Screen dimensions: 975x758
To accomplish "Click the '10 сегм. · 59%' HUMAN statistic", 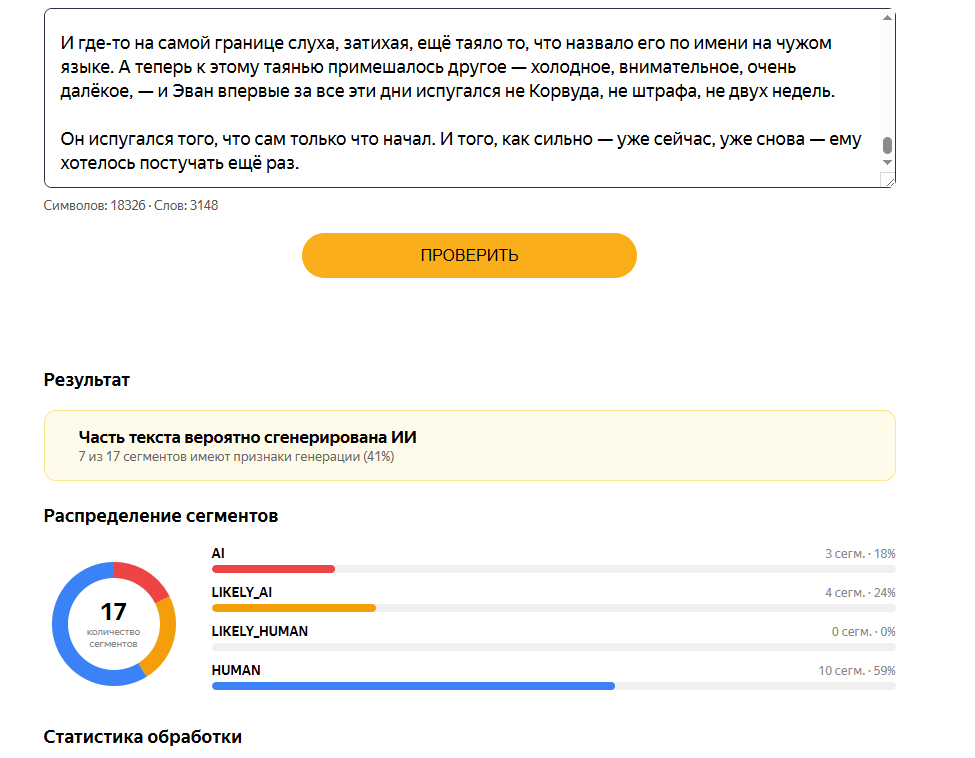I will [856, 670].
